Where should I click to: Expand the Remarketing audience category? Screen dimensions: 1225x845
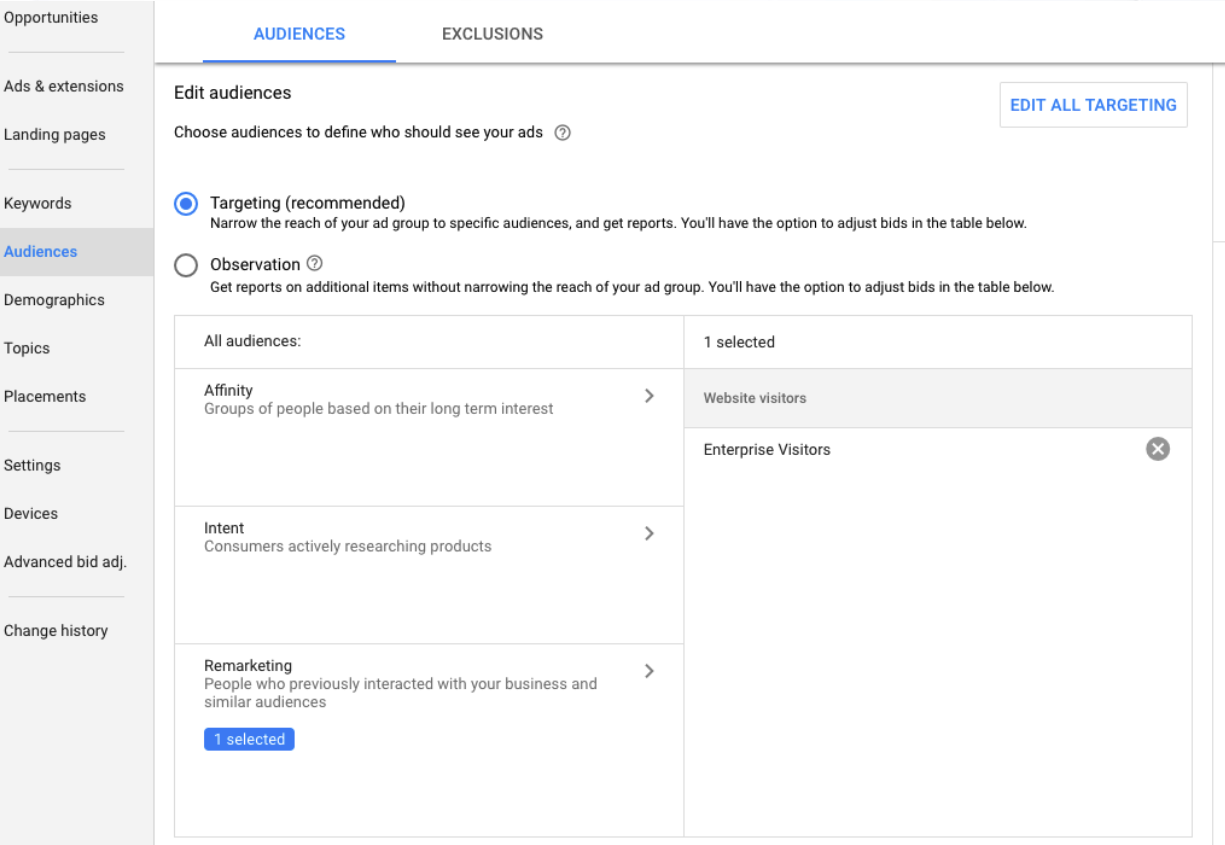click(649, 671)
